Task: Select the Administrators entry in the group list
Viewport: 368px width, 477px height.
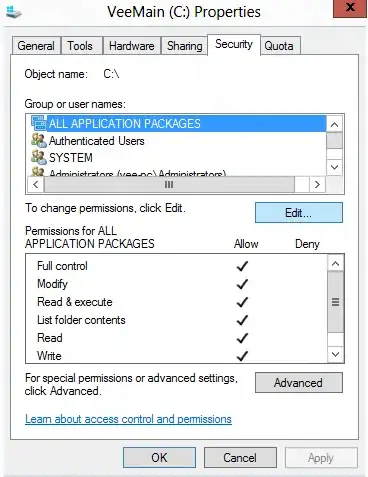Action: click(x=178, y=171)
